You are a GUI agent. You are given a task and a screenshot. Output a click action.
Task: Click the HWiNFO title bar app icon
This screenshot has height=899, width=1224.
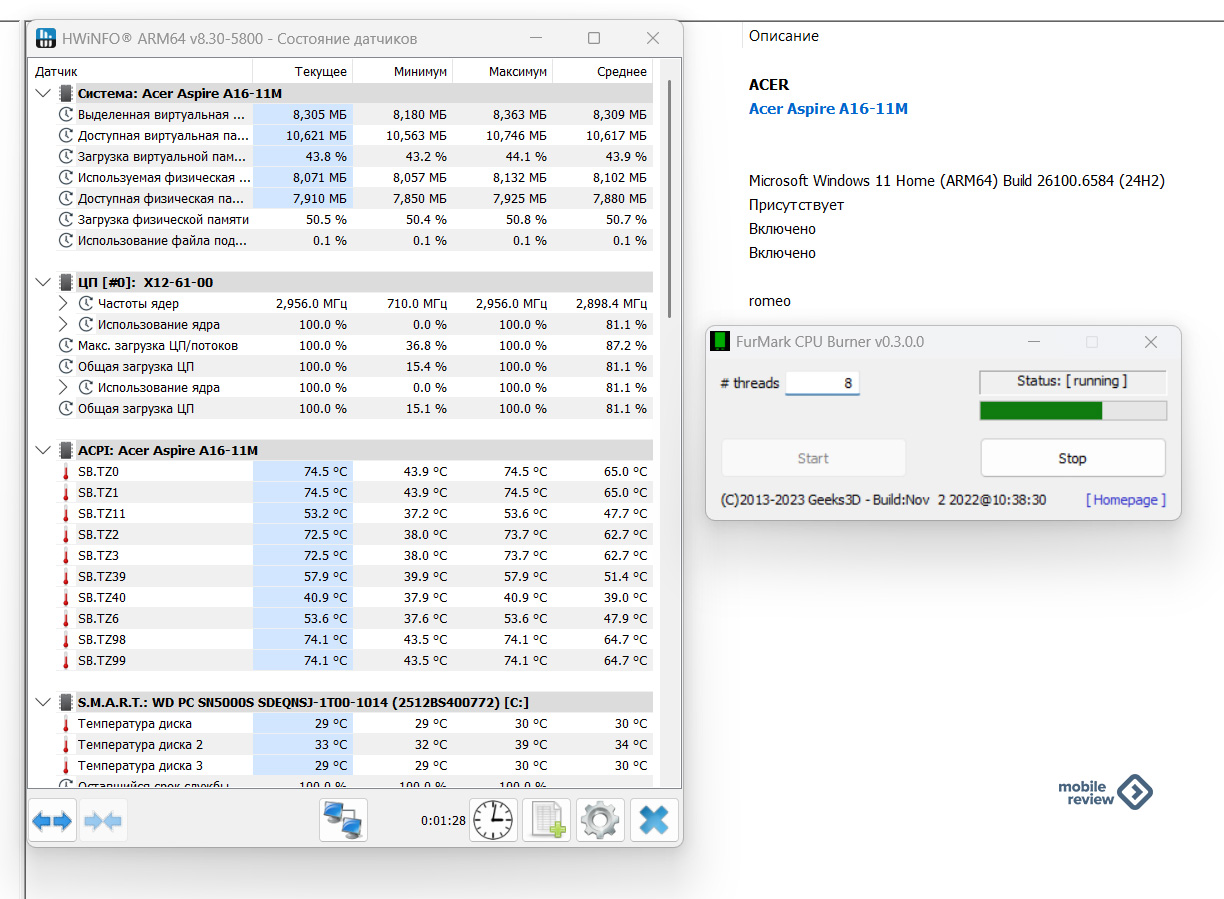click(x=47, y=38)
